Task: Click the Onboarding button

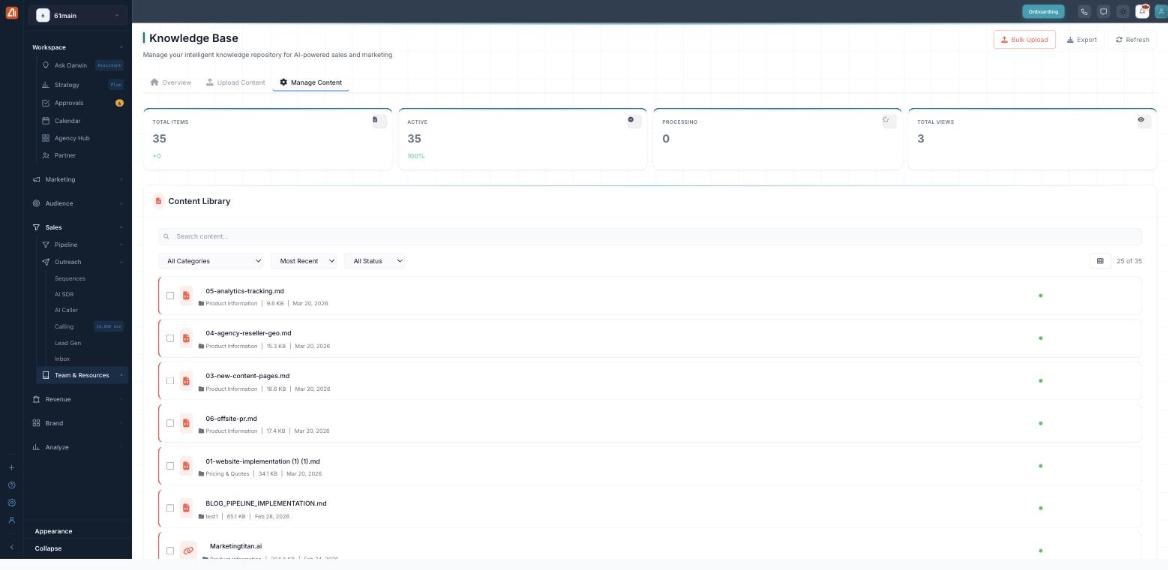Action: 1043,12
